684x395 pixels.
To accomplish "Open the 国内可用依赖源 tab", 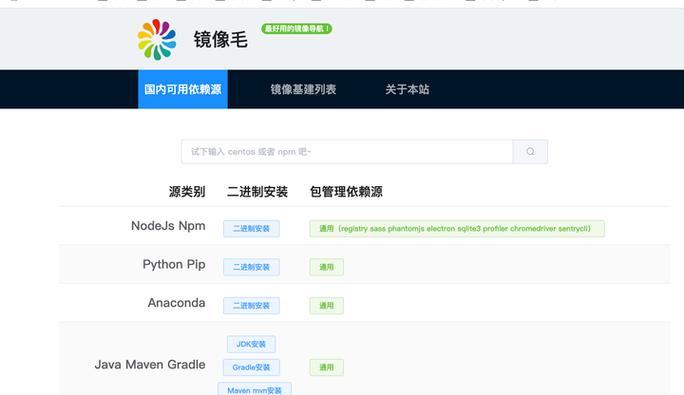I will 183,89.
